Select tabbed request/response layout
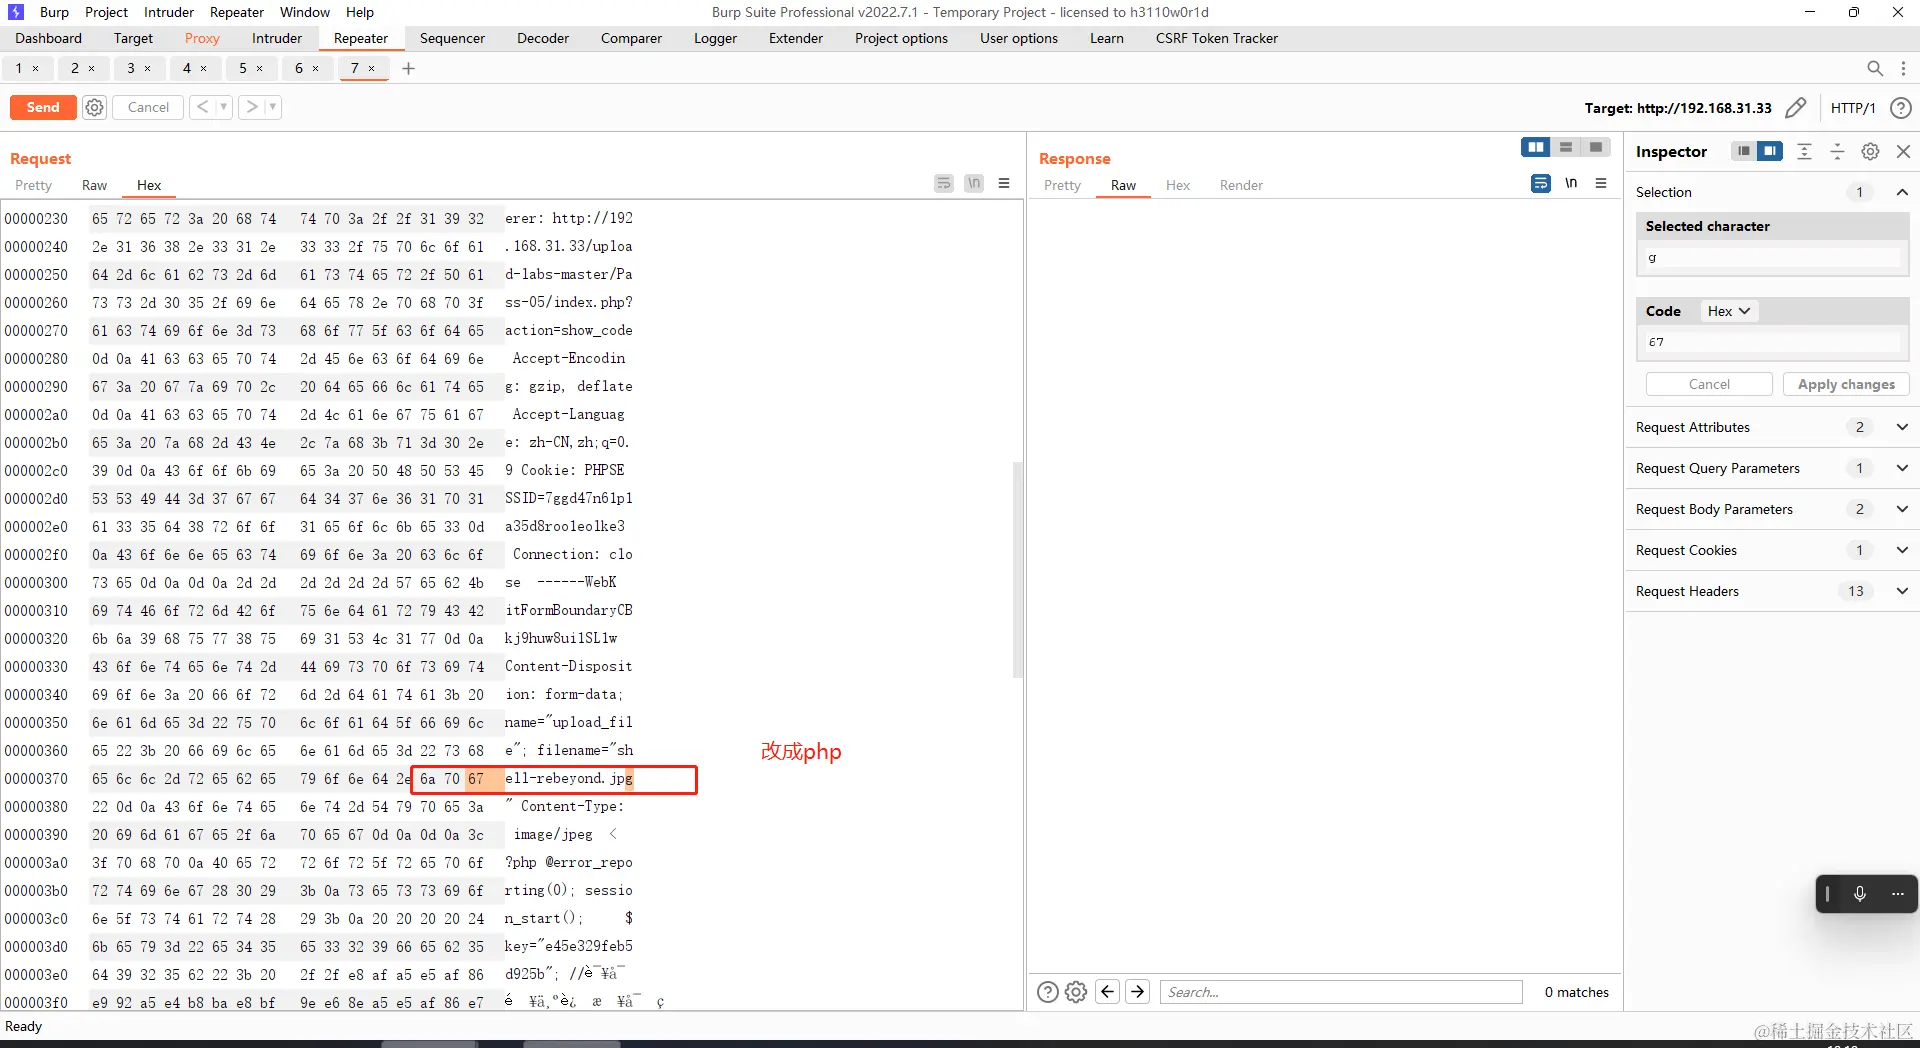The height and width of the screenshot is (1048, 1920). [x=1596, y=148]
